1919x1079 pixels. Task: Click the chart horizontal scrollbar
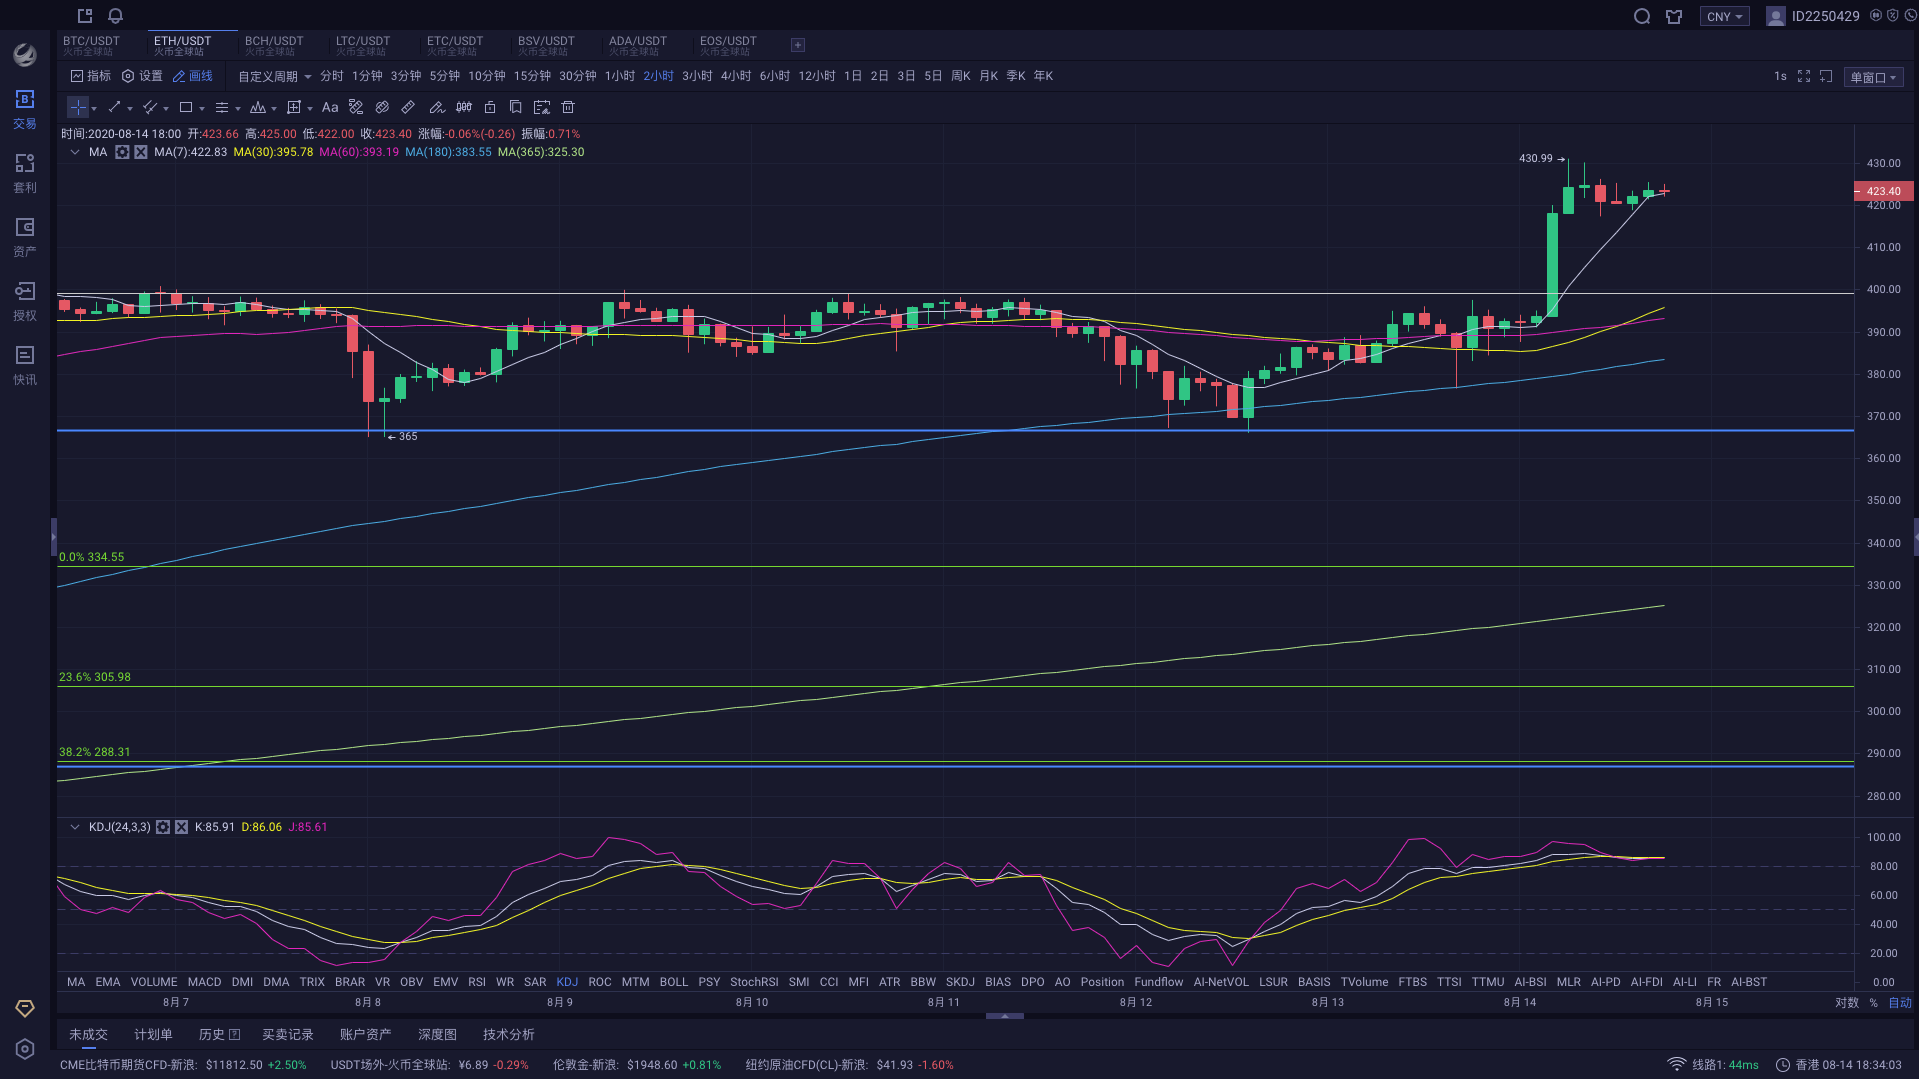click(1004, 1015)
